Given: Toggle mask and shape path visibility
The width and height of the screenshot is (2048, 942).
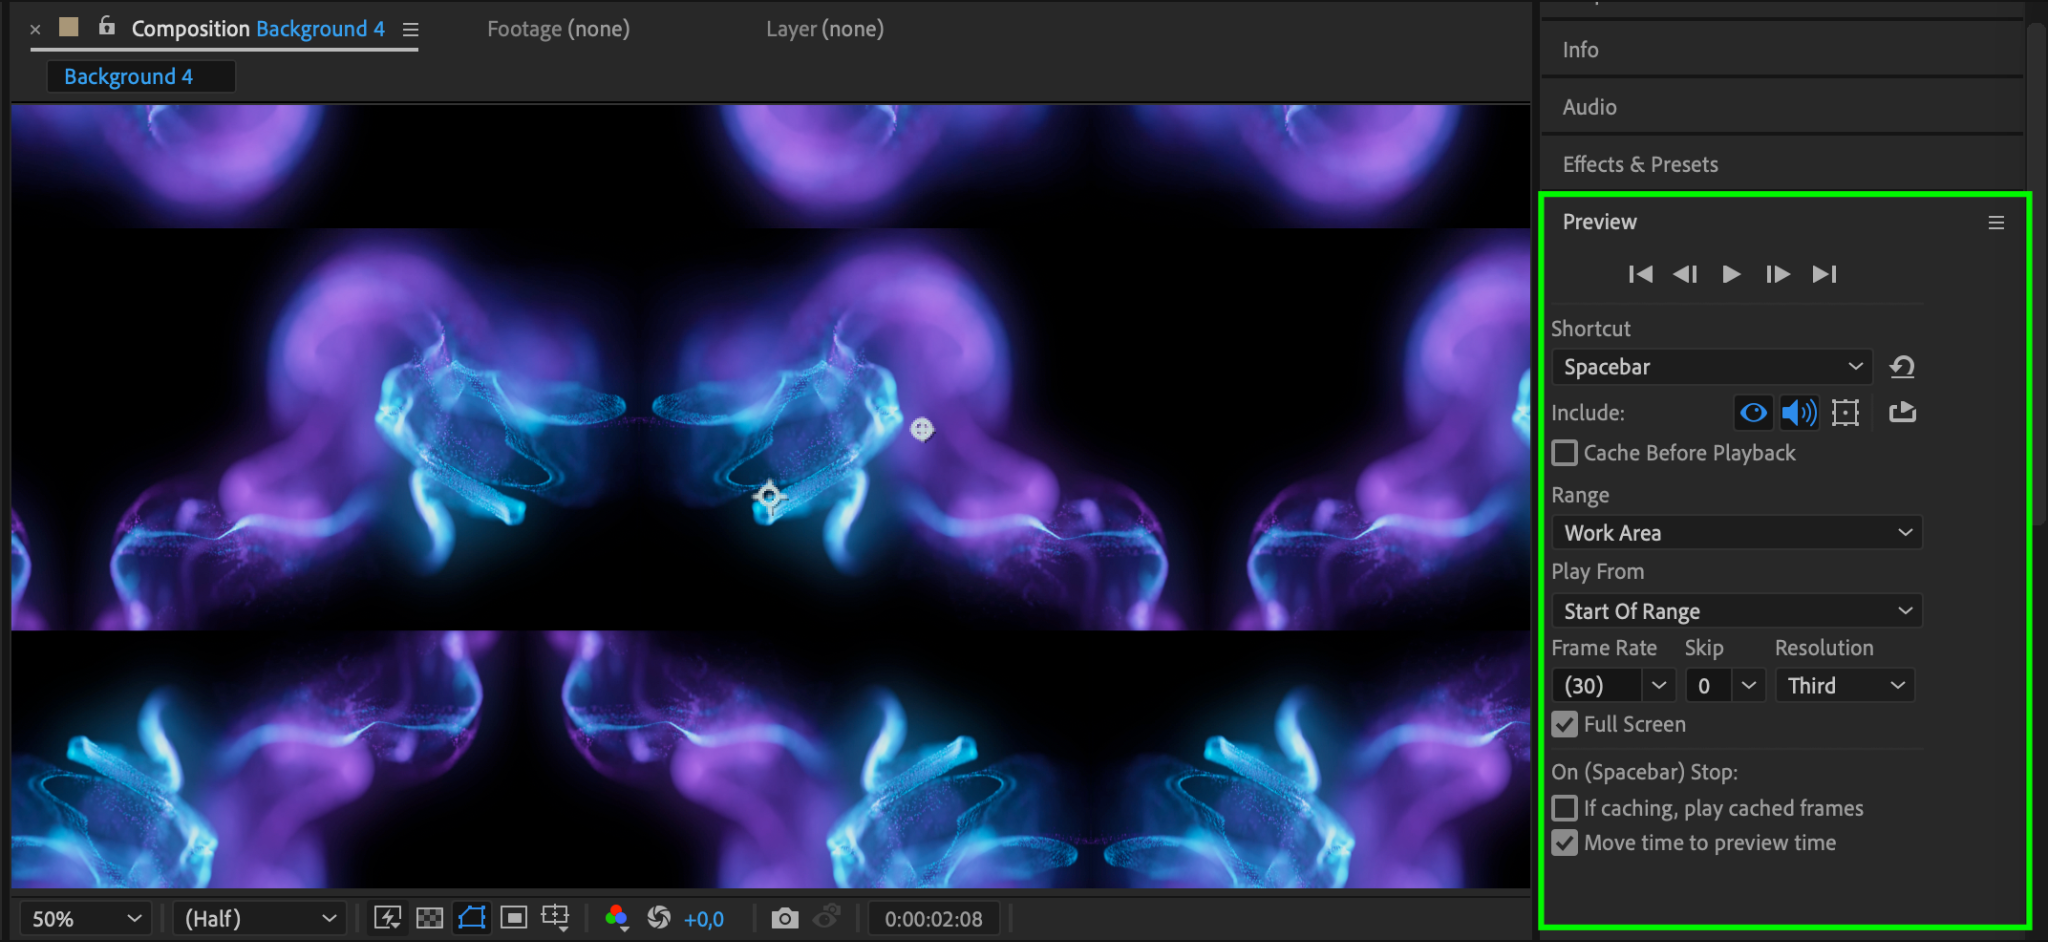Looking at the screenshot, I should tap(472, 918).
